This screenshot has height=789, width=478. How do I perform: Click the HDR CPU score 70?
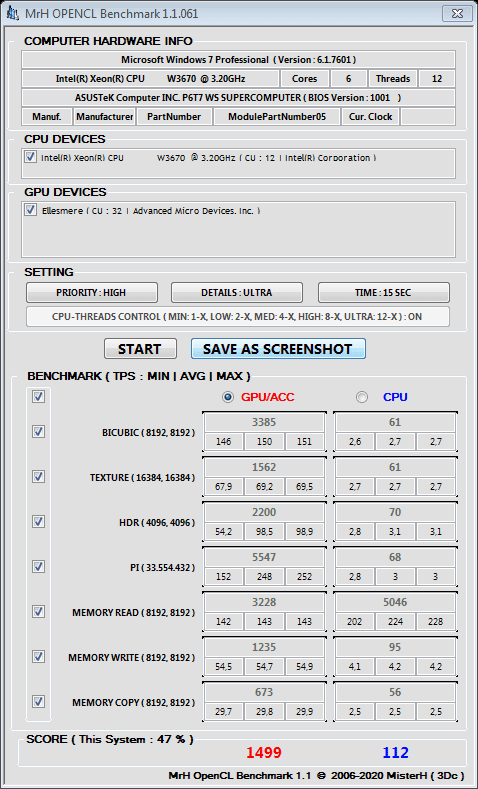coord(395,512)
